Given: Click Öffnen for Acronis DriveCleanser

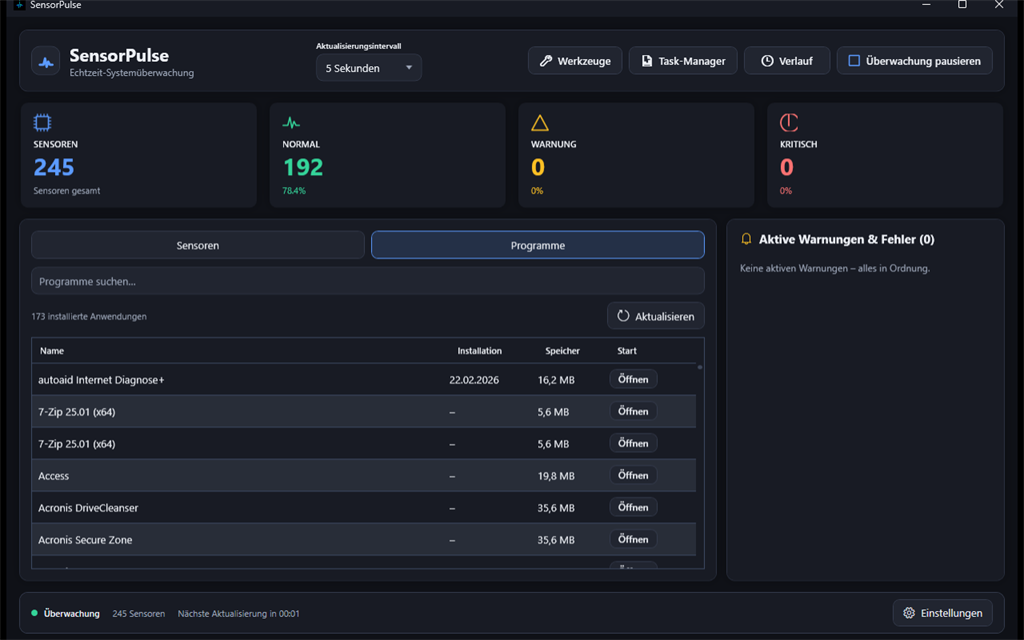Looking at the screenshot, I should coord(633,507).
